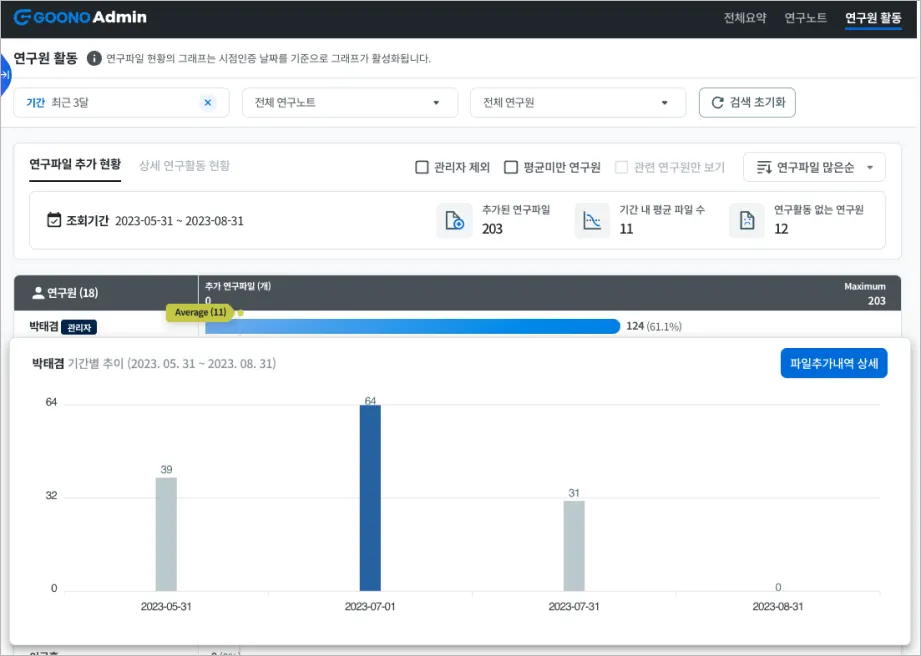Open the 전체요약 menu
Screen dimensions: 921x656
point(745,18)
